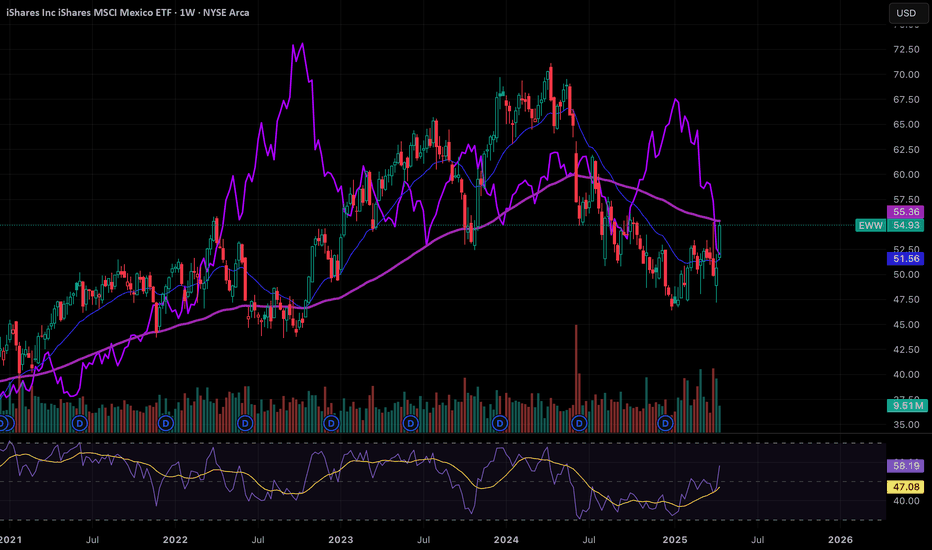Click the 60.00 price axis label

906,174
